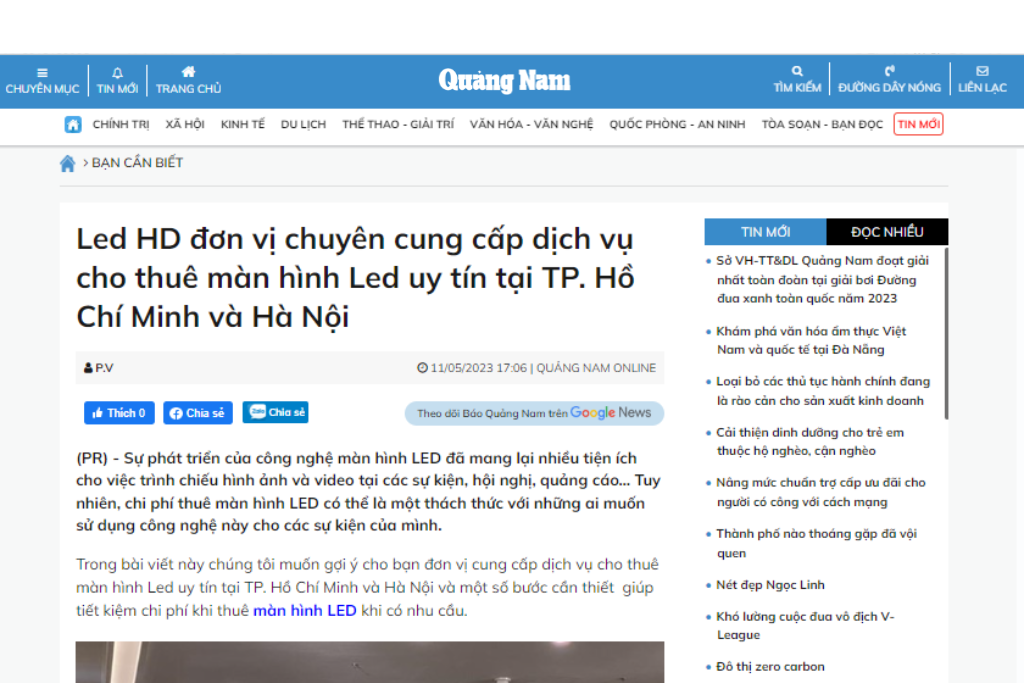Switch to the Đọc nhiều tab
1024x683 pixels.
[x=887, y=232]
